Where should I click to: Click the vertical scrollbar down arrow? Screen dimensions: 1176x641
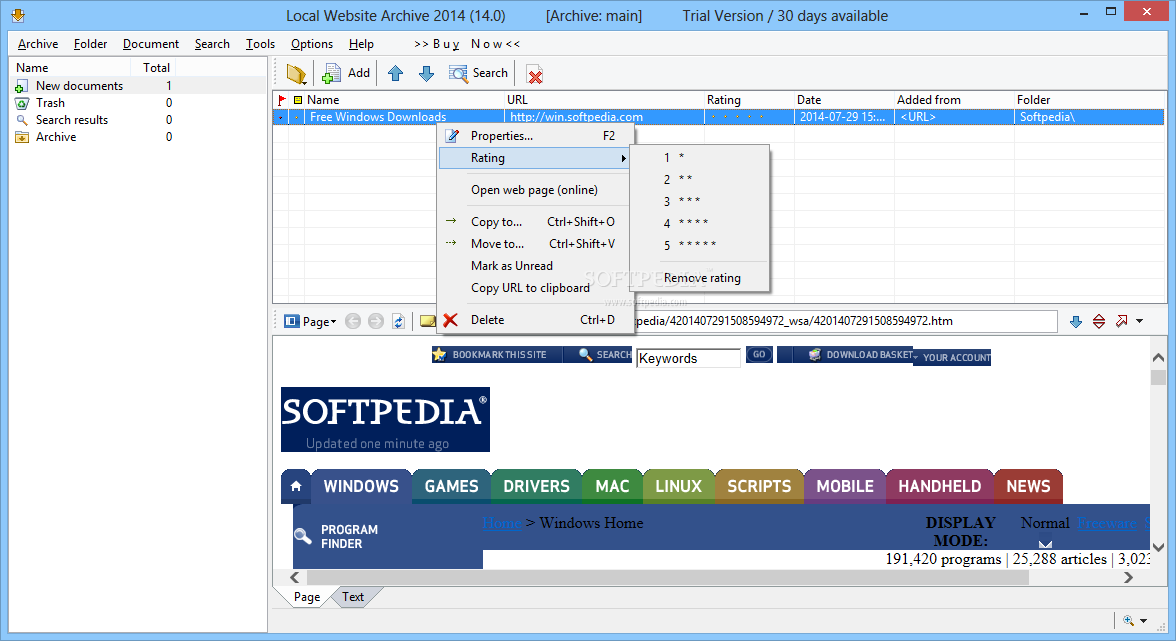click(x=1158, y=547)
